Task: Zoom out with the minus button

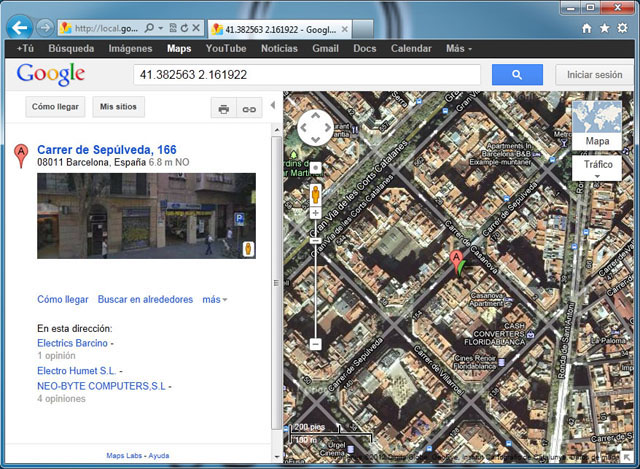Action: pos(316,344)
